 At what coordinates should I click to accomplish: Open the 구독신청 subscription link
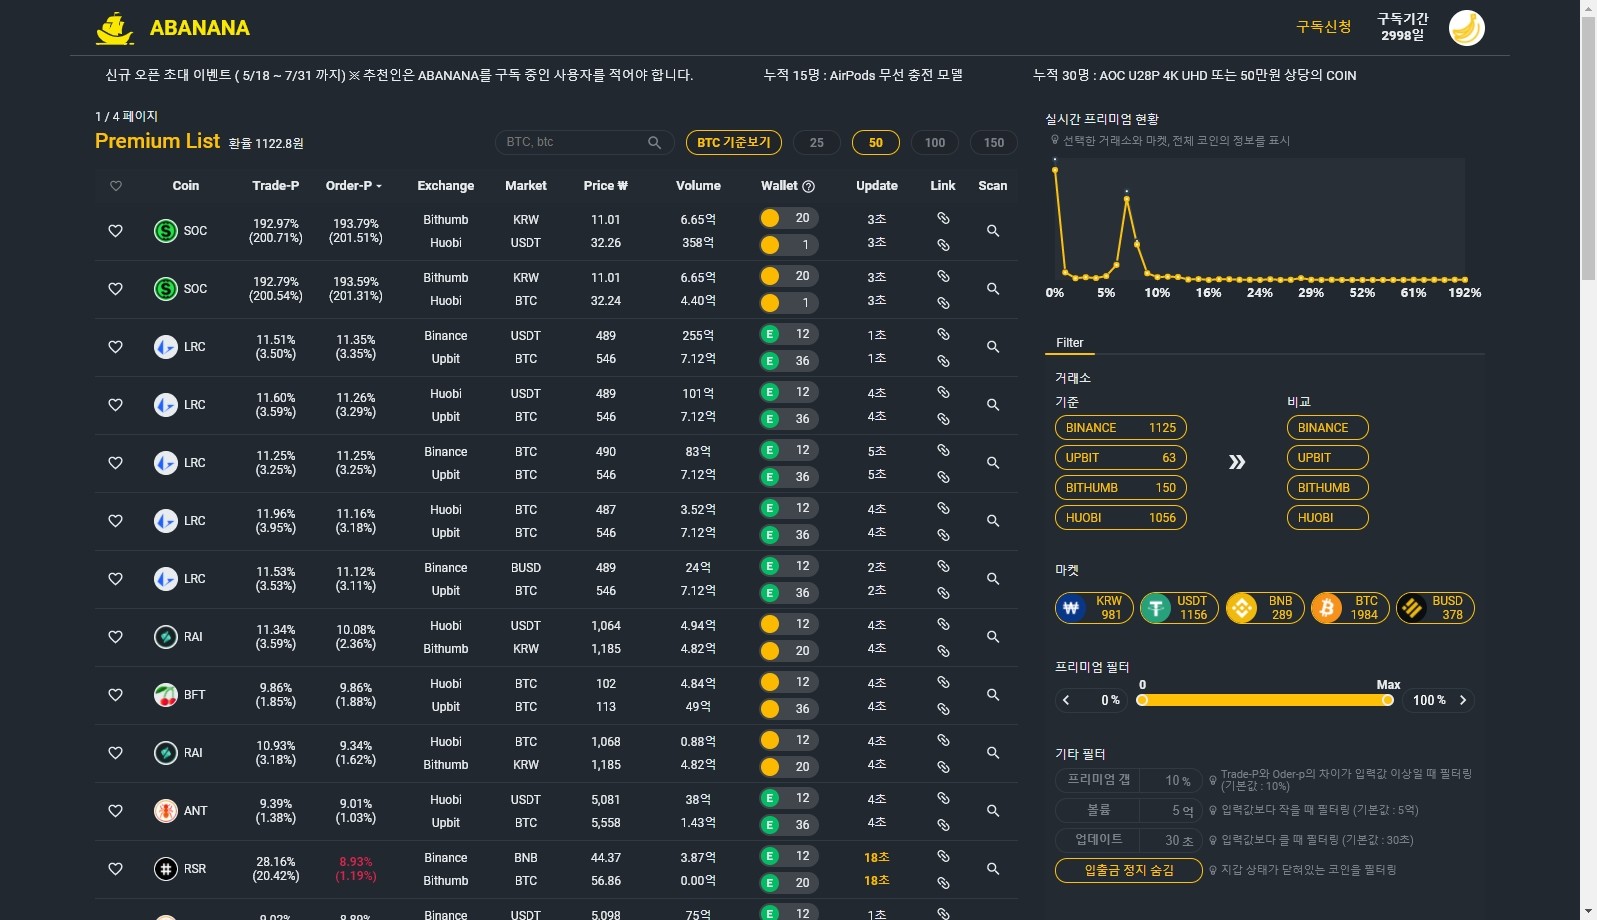[x=1324, y=27]
